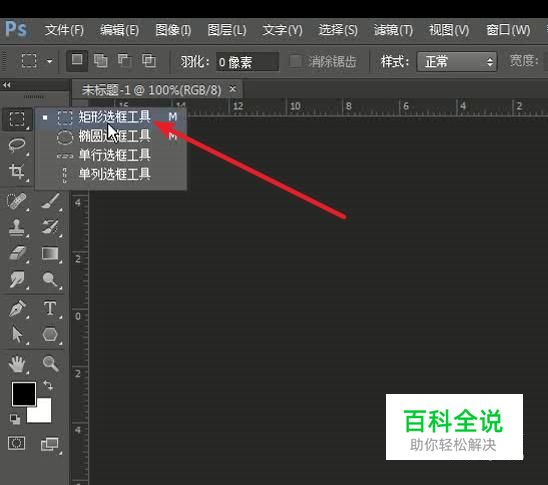Click the Photoshop Ps logo
The width and height of the screenshot is (548, 485).
[16, 29]
